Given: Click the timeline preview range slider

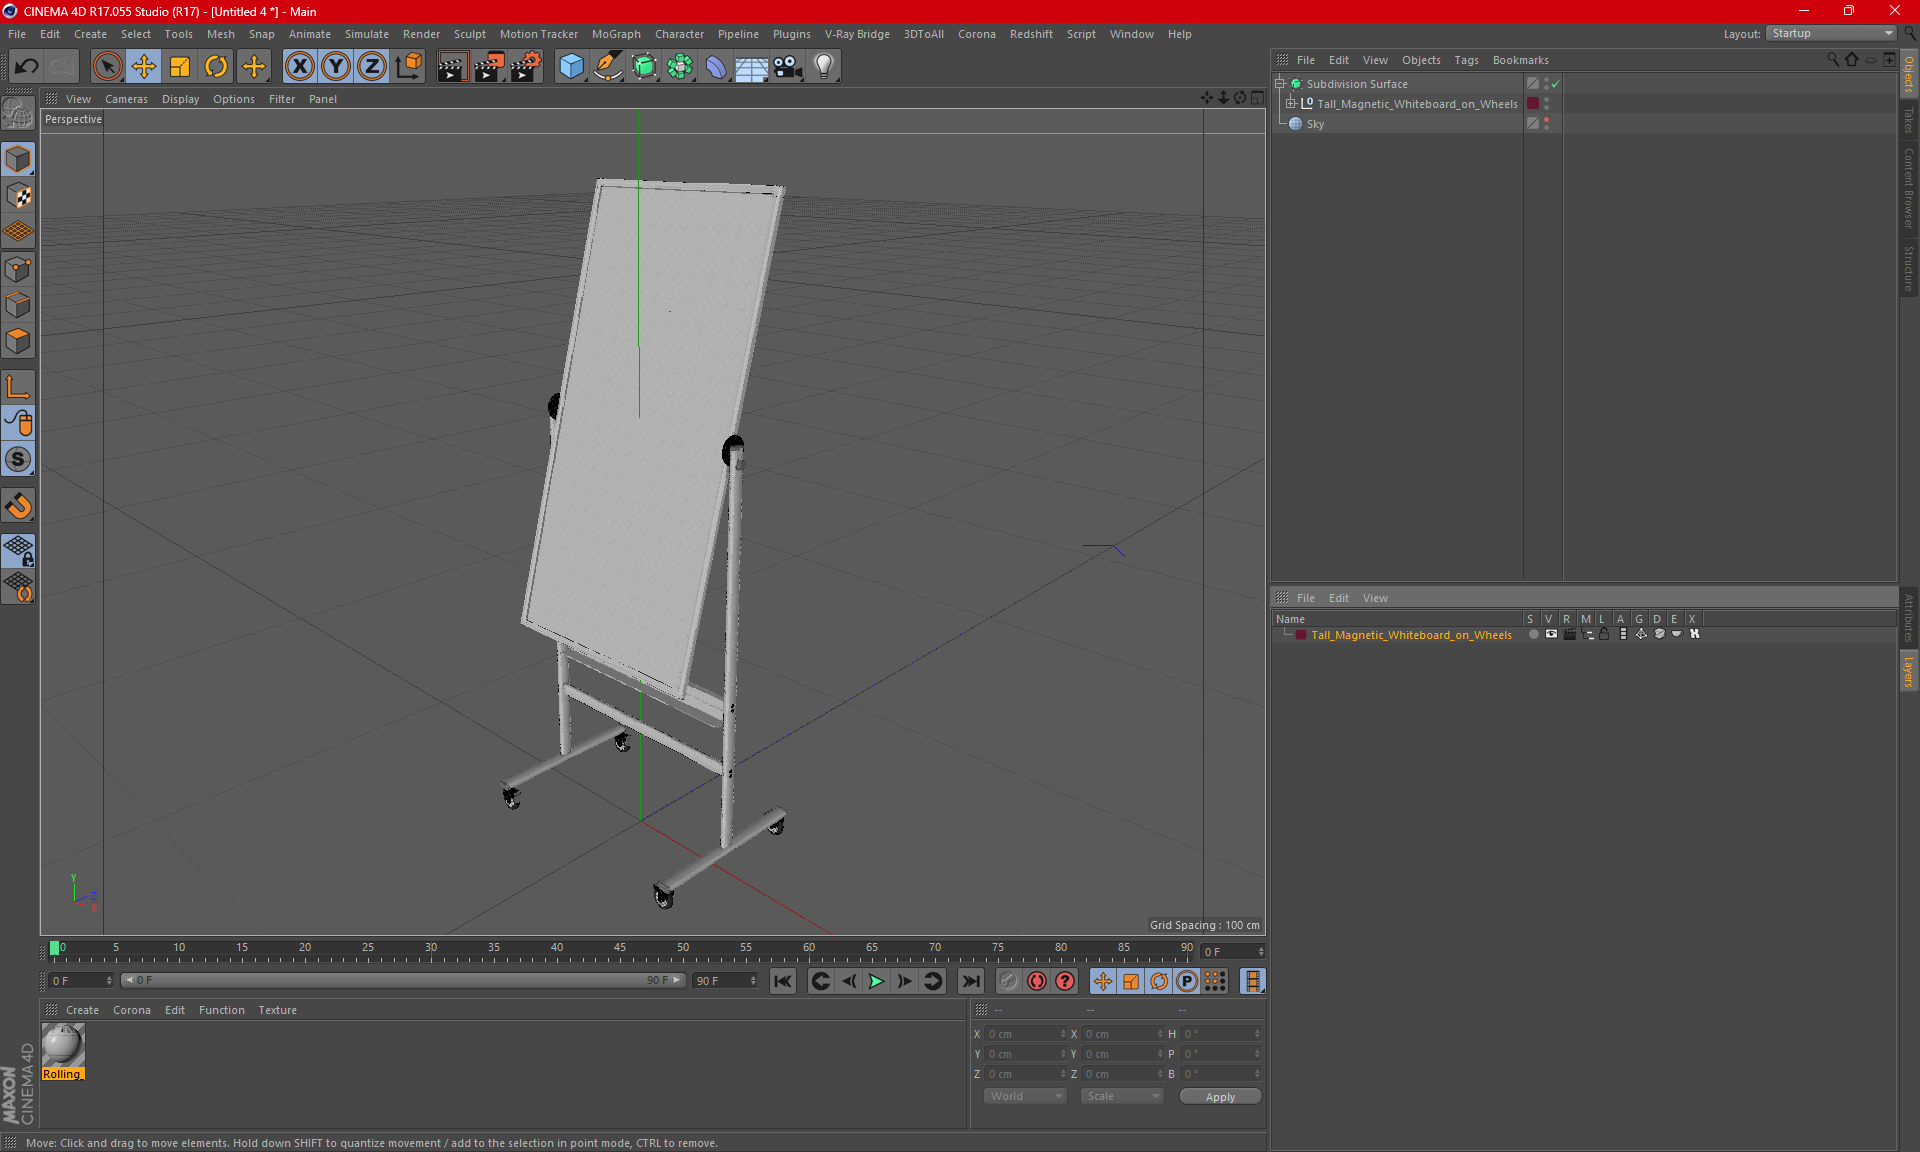Looking at the screenshot, I should [x=402, y=980].
